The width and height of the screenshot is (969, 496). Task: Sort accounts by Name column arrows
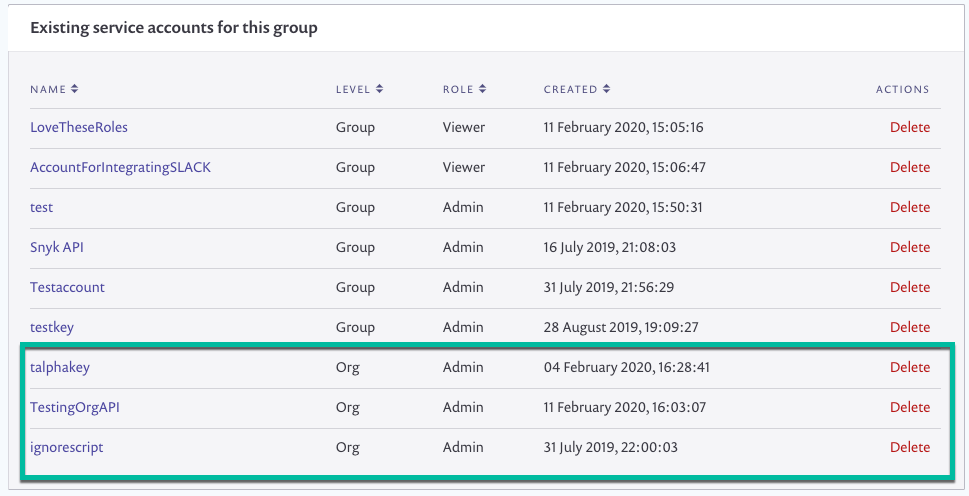coord(74,89)
